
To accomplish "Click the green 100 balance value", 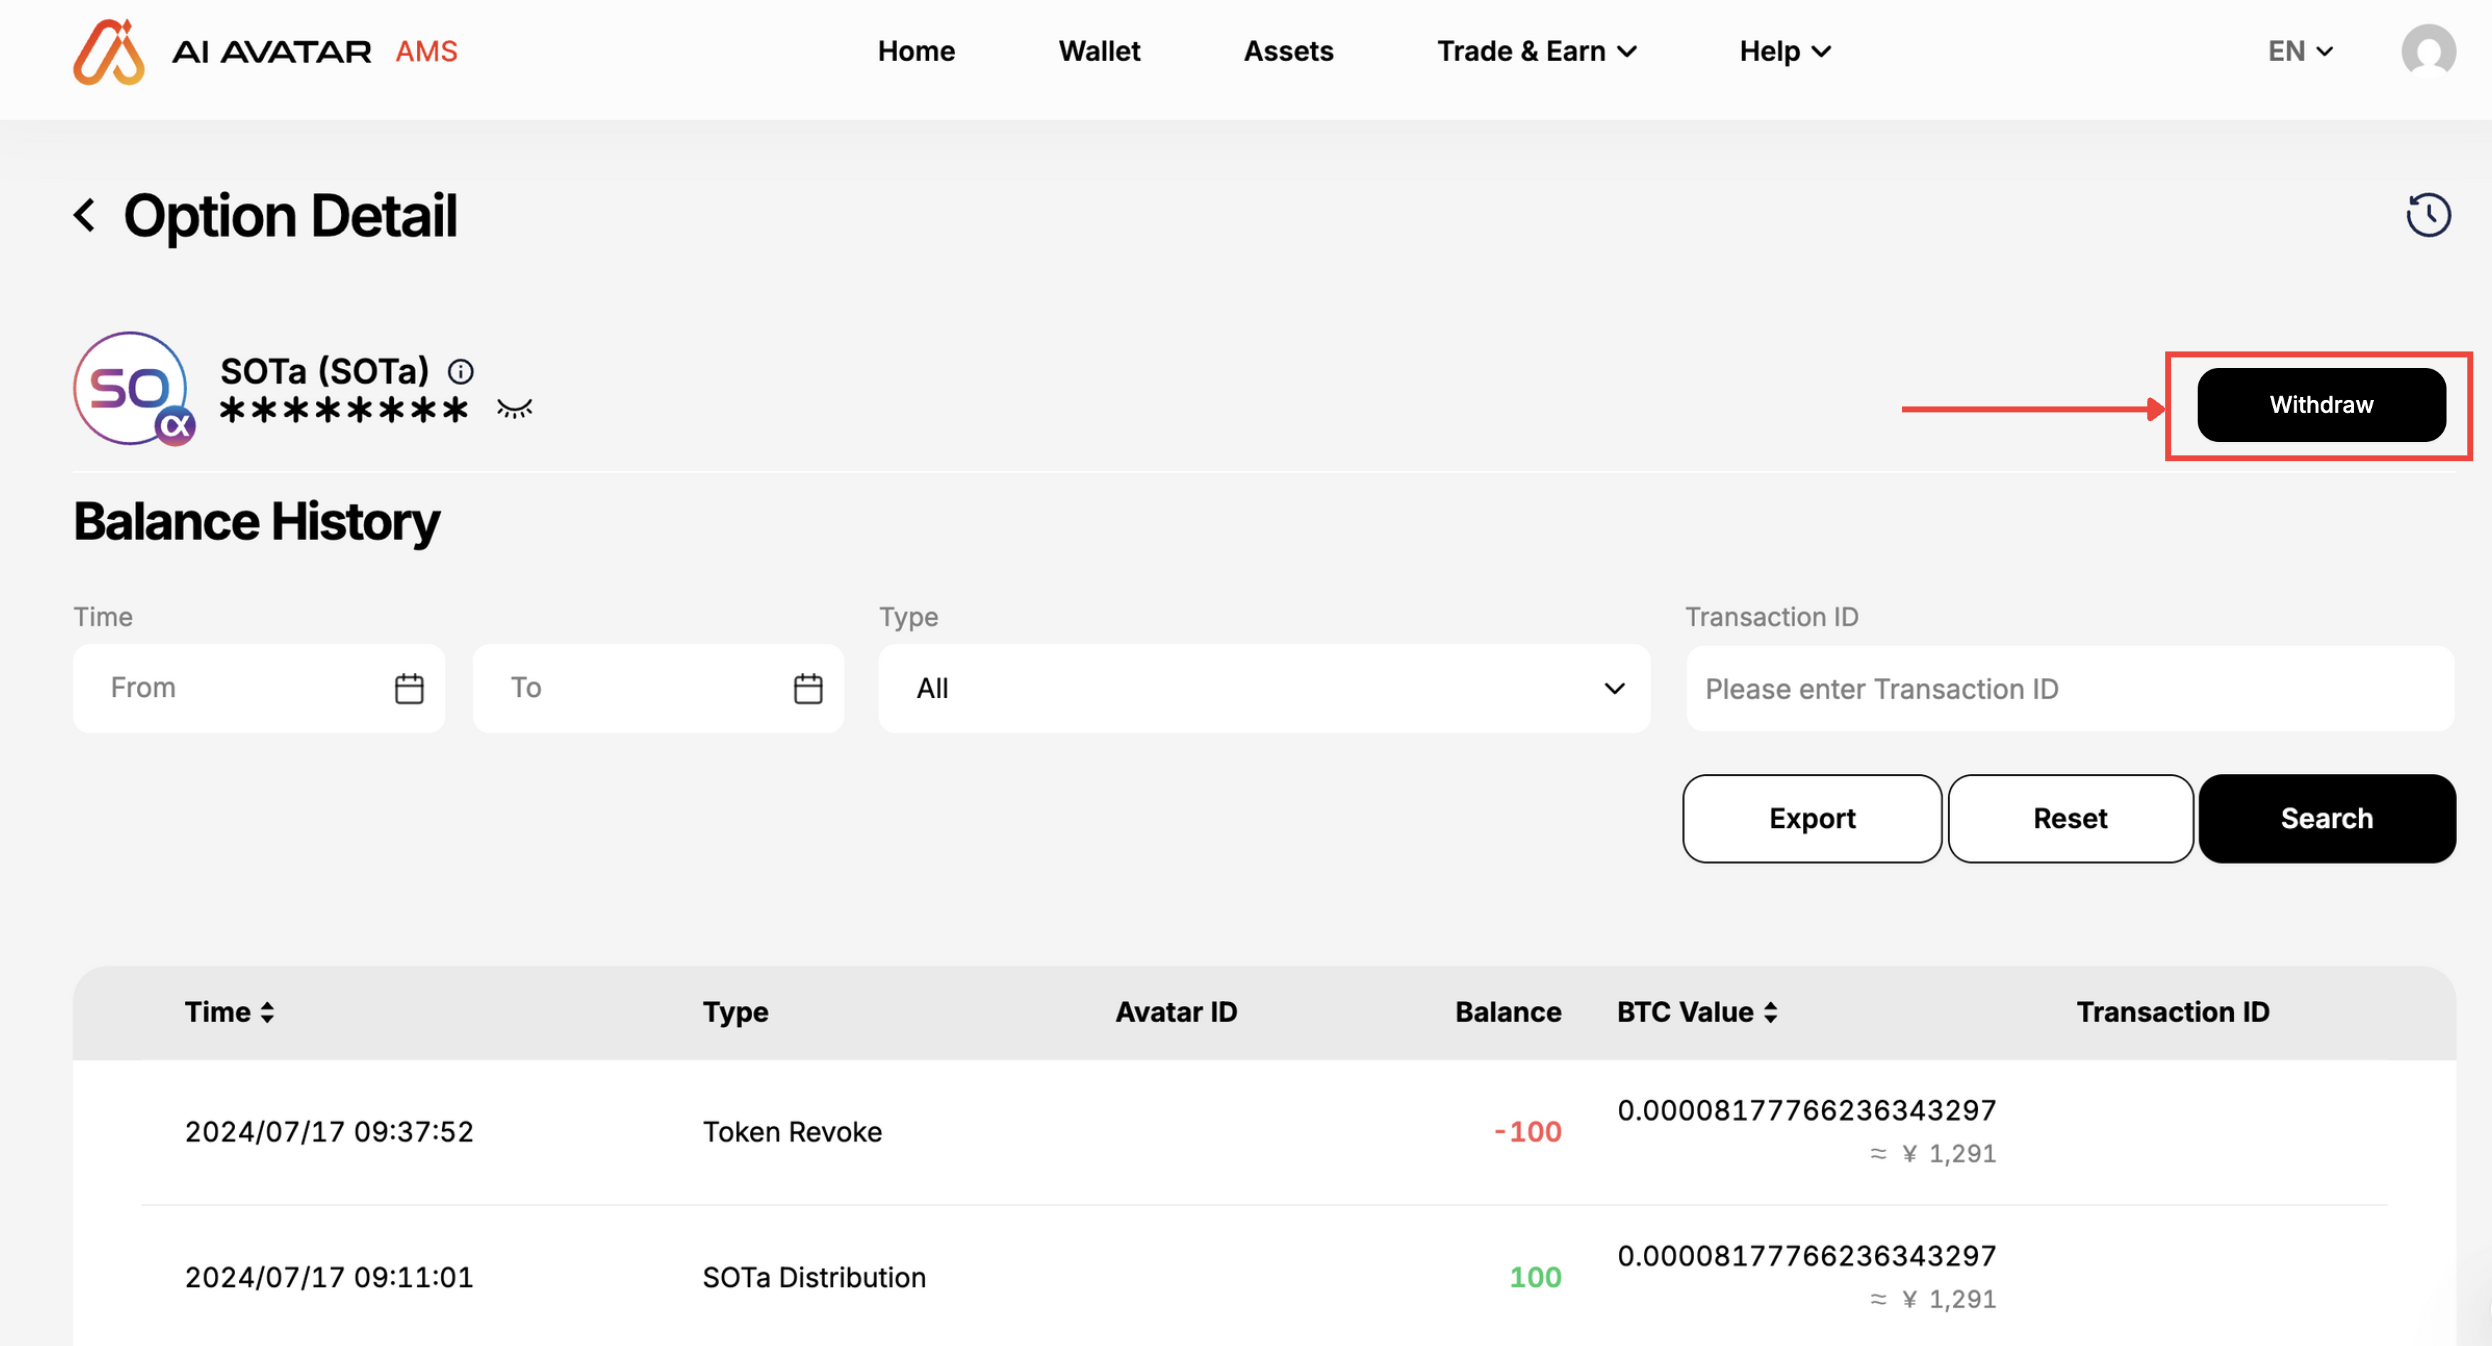I will click(1535, 1278).
